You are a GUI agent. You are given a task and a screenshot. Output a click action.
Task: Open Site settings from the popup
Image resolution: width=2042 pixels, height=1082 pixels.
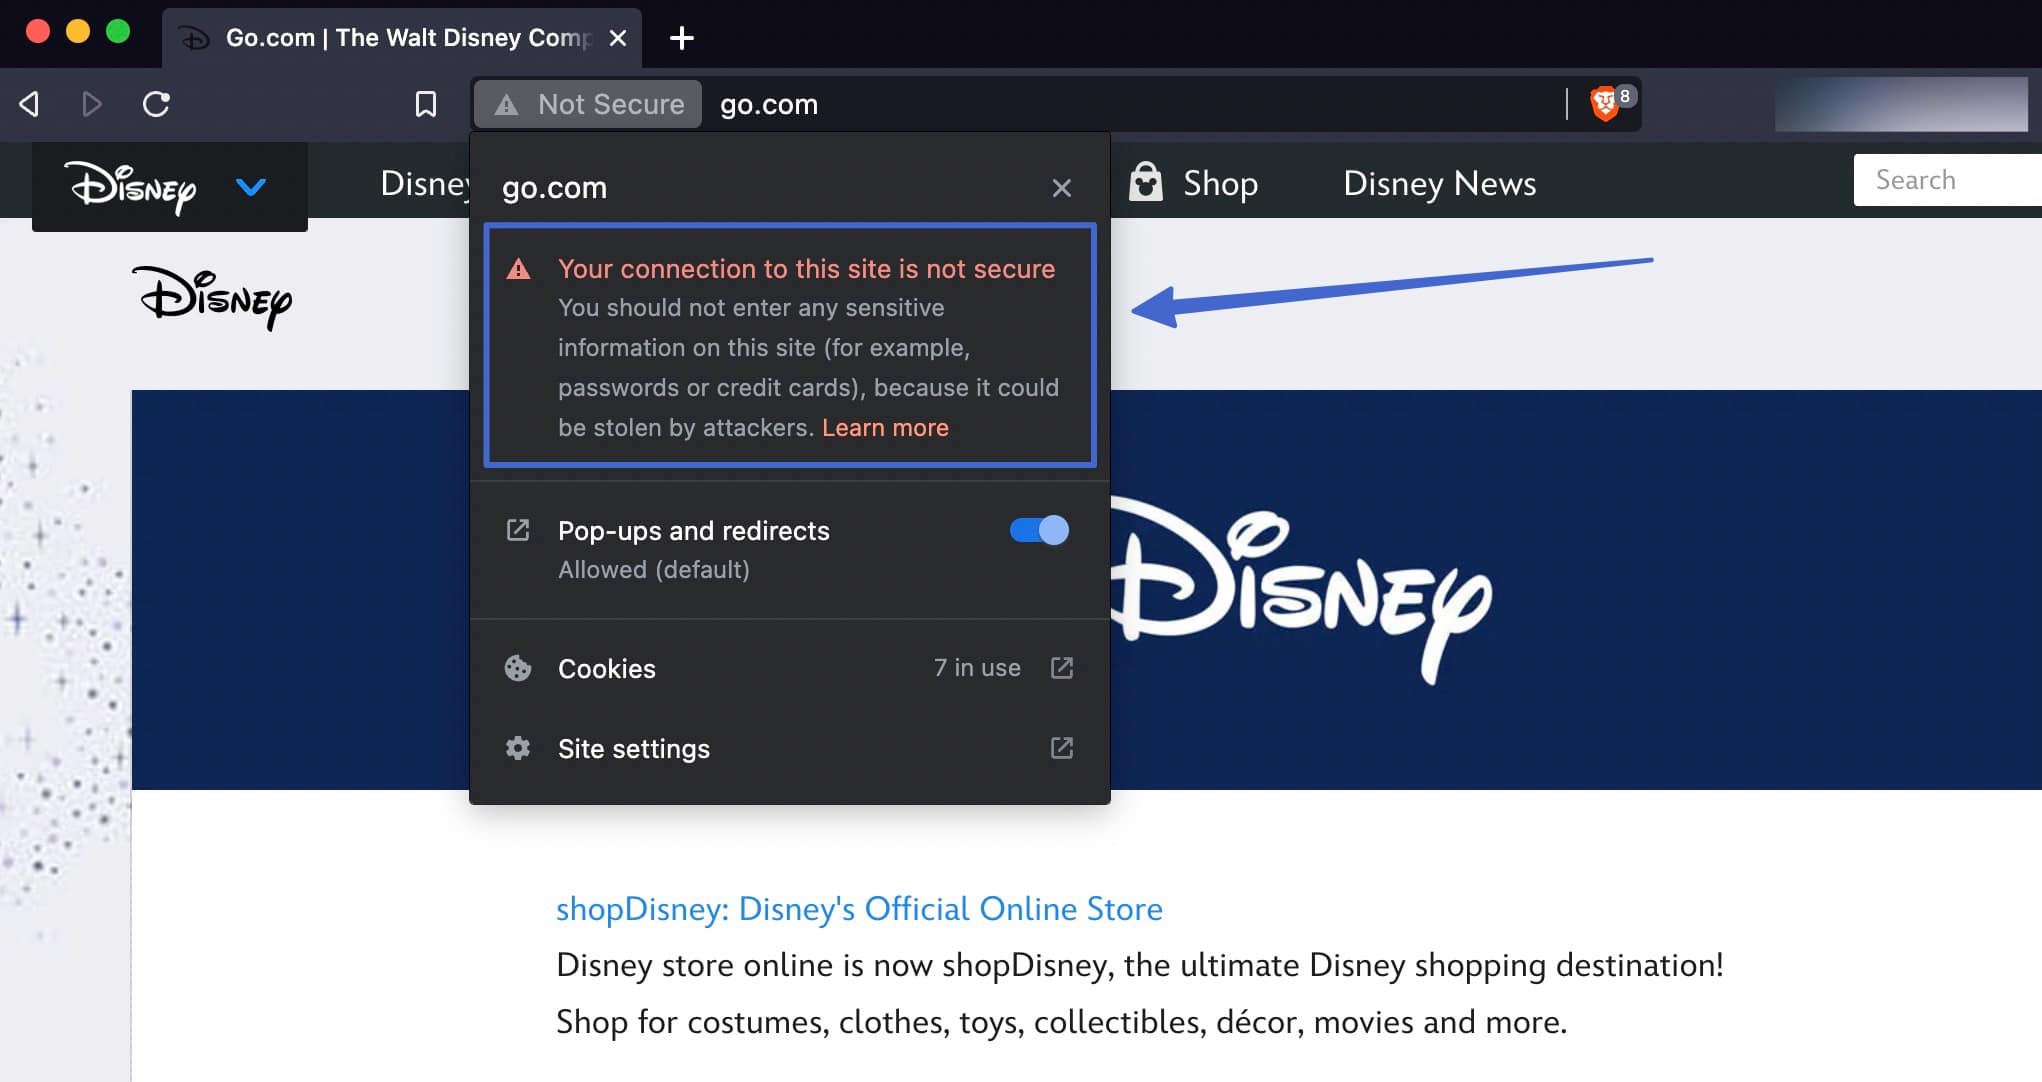pyautogui.click(x=633, y=748)
